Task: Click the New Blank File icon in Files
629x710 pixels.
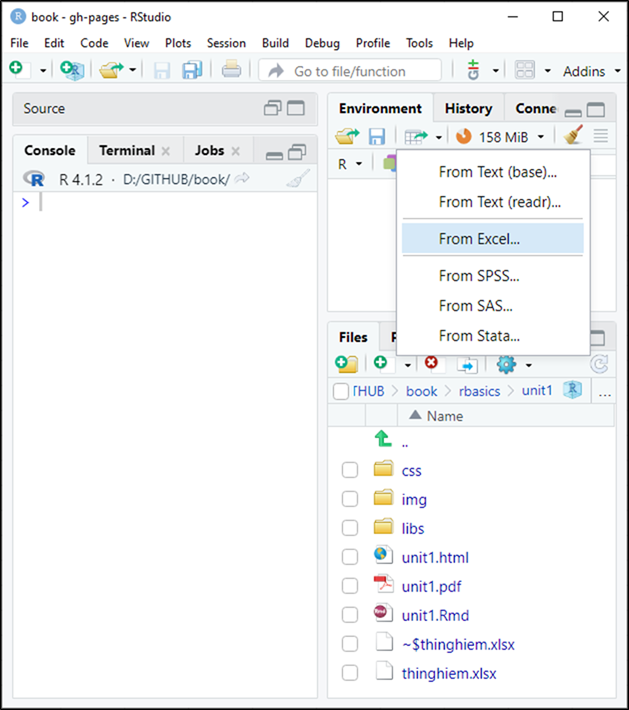Action: click(384, 364)
